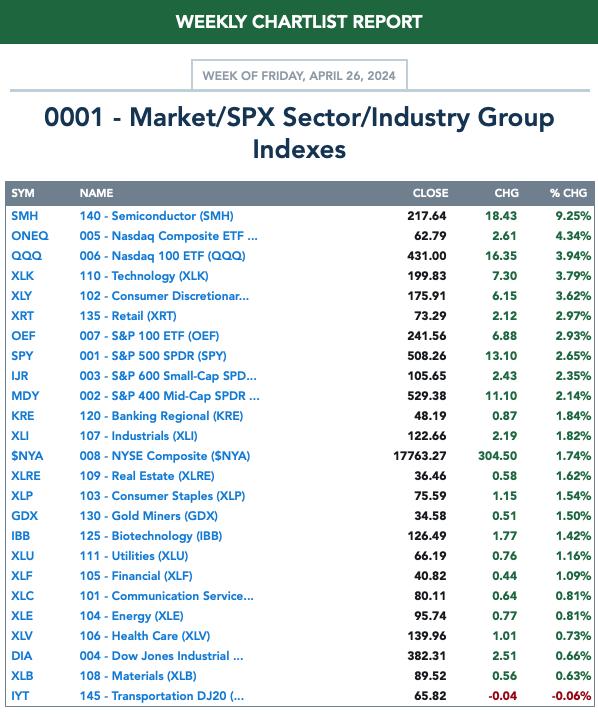Open 006 - Nasdaq 100 ETF (QQQ)
The height and width of the screenshot is (714, 598).
pyautogui.click(x=162, y=256)
